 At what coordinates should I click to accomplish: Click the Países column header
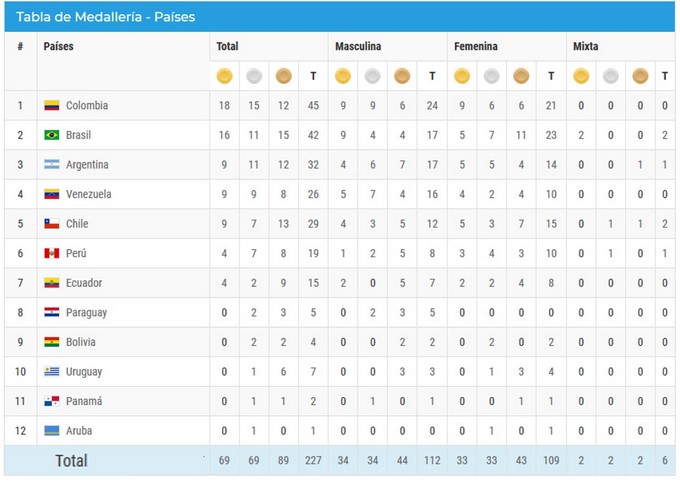(58, 46)
